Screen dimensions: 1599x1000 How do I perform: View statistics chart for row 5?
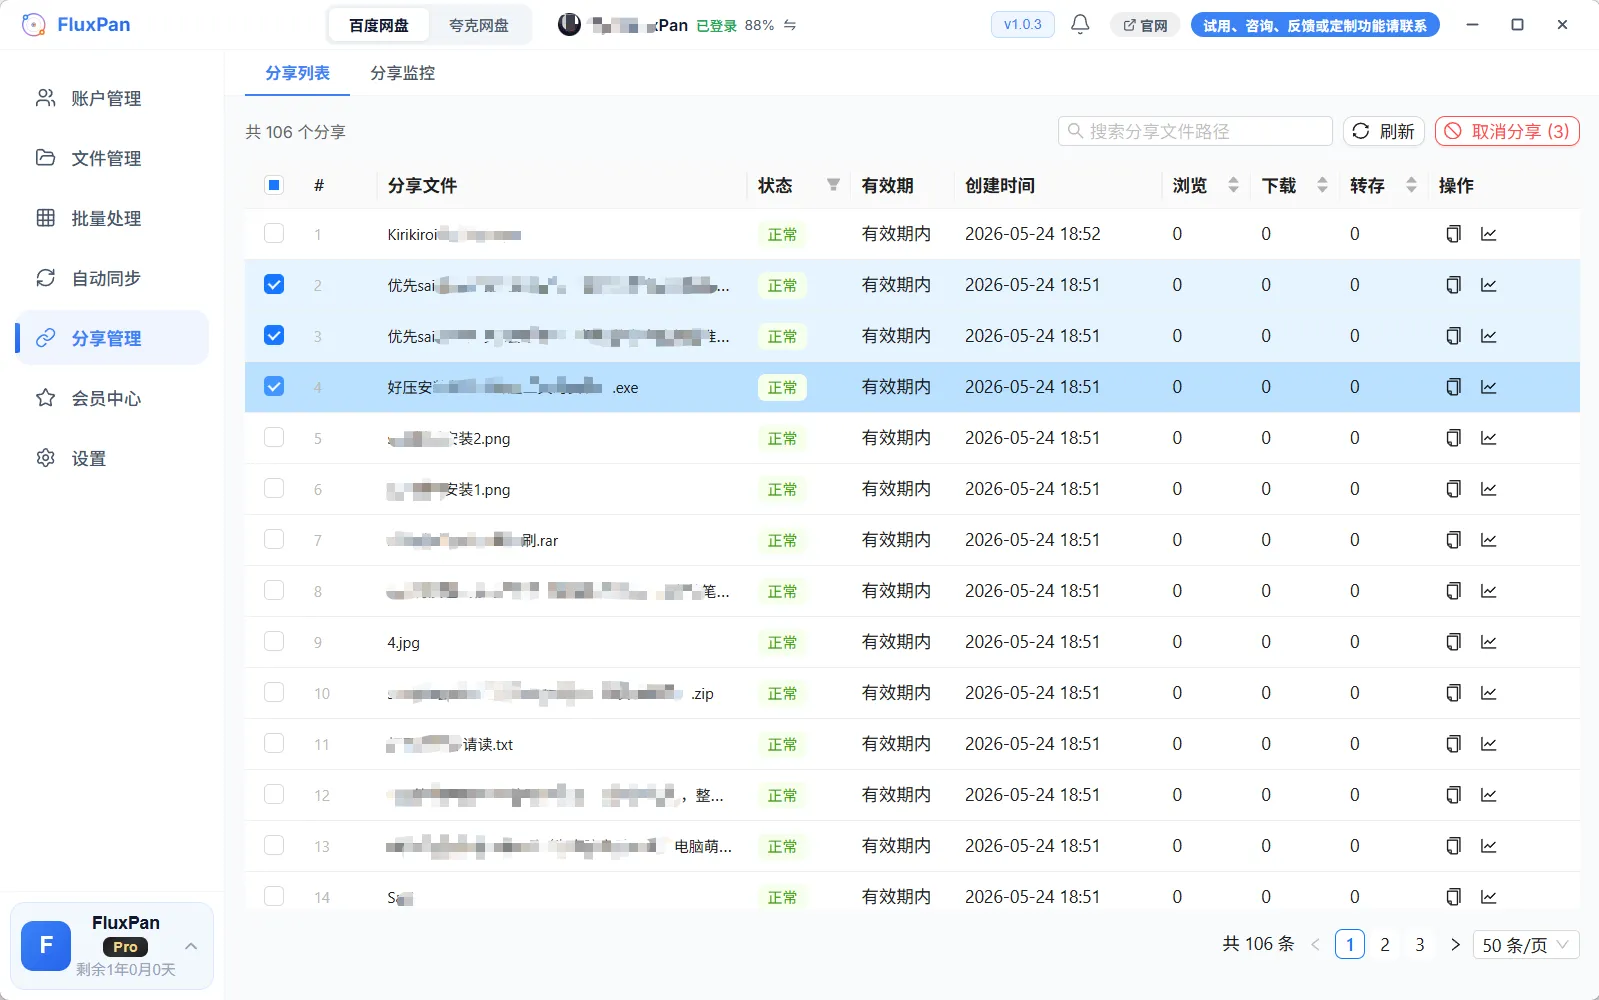click(1489, 438)
